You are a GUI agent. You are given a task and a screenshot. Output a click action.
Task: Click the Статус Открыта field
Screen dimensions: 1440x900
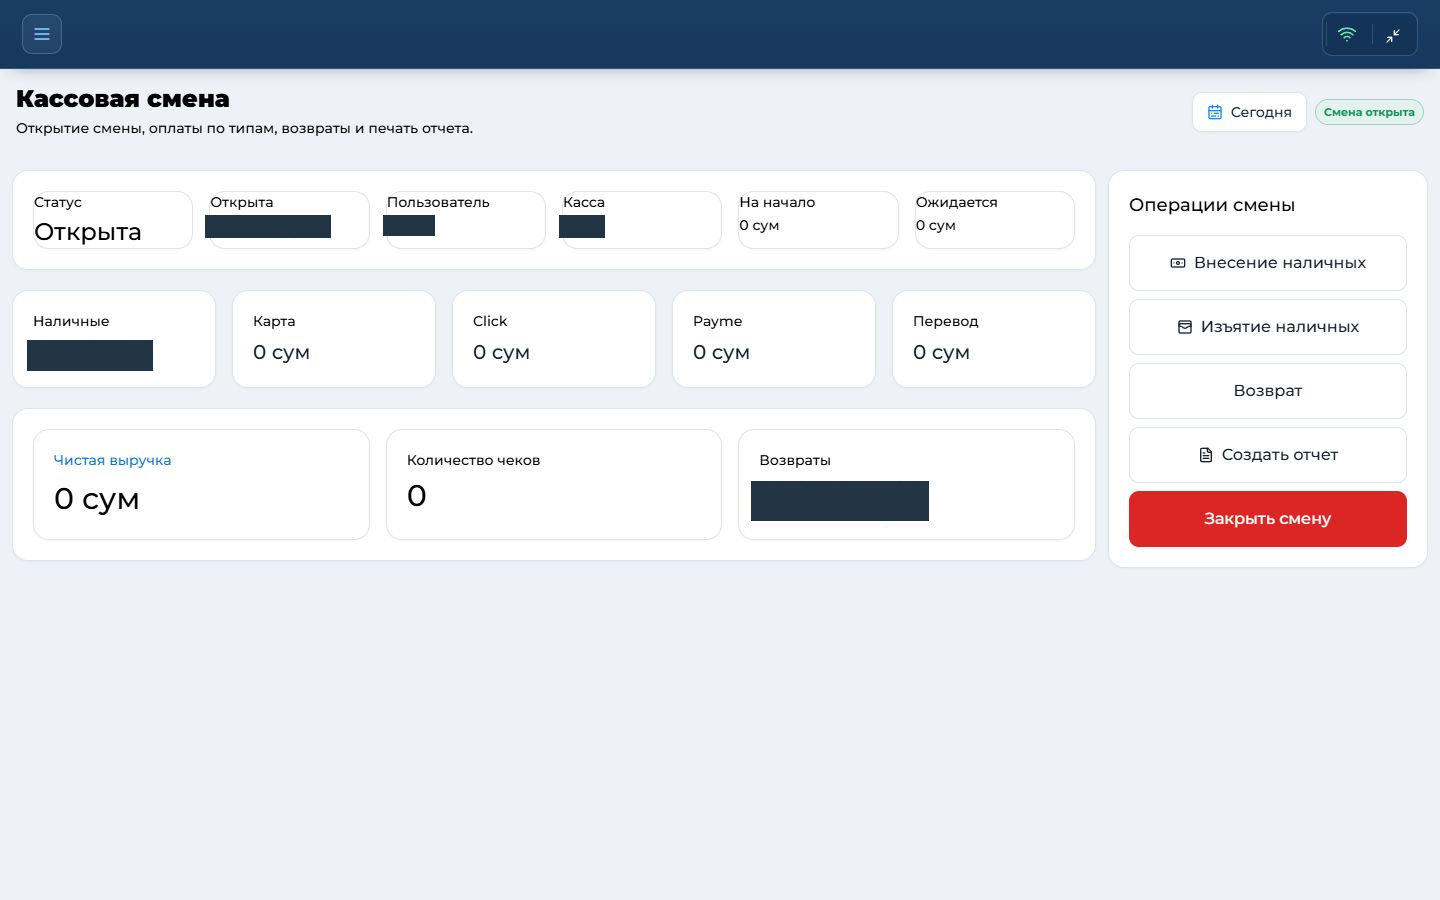coord(113,220)
